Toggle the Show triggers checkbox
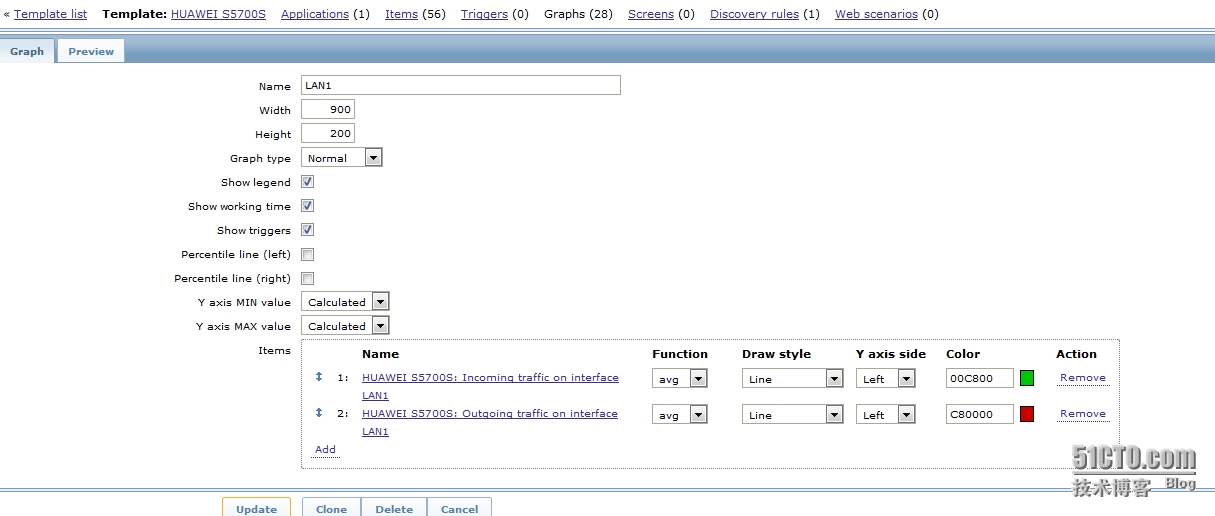The width and height of the screenshot is (1215, 516). tap(308, 230)
